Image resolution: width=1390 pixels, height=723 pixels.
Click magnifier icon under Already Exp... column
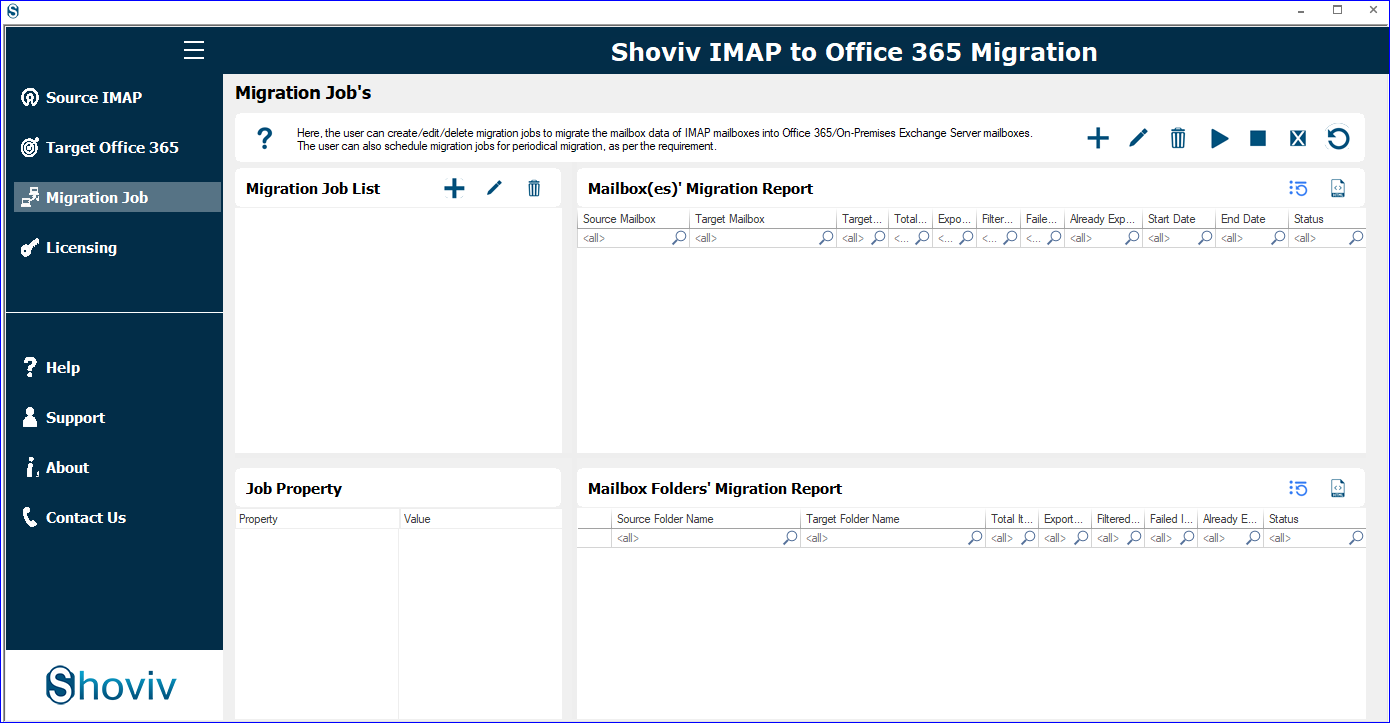pyautogui.click(x=1133, y=238)
